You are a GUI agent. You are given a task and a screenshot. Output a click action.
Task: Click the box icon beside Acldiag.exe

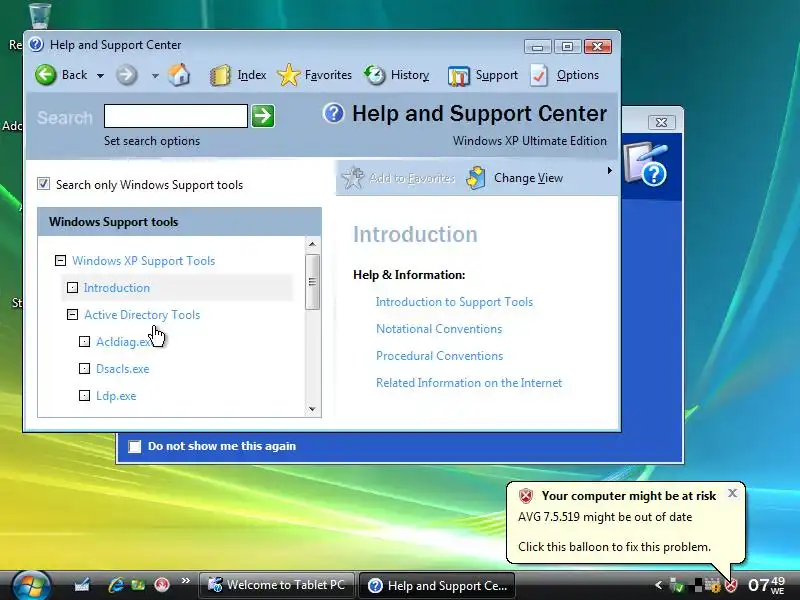coord(85,342)
